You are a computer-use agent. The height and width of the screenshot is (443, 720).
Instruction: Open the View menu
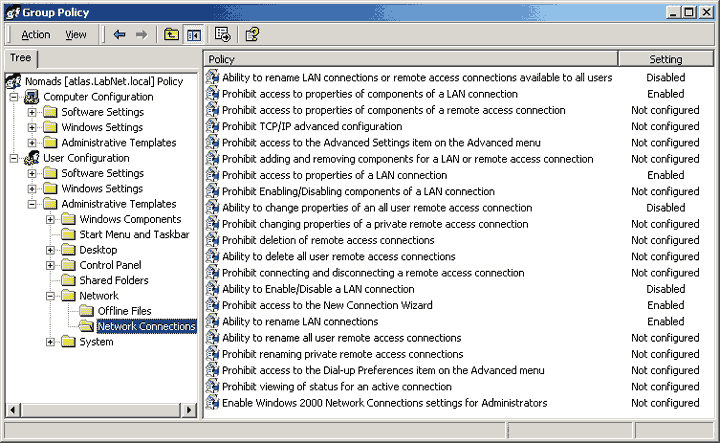76,35
